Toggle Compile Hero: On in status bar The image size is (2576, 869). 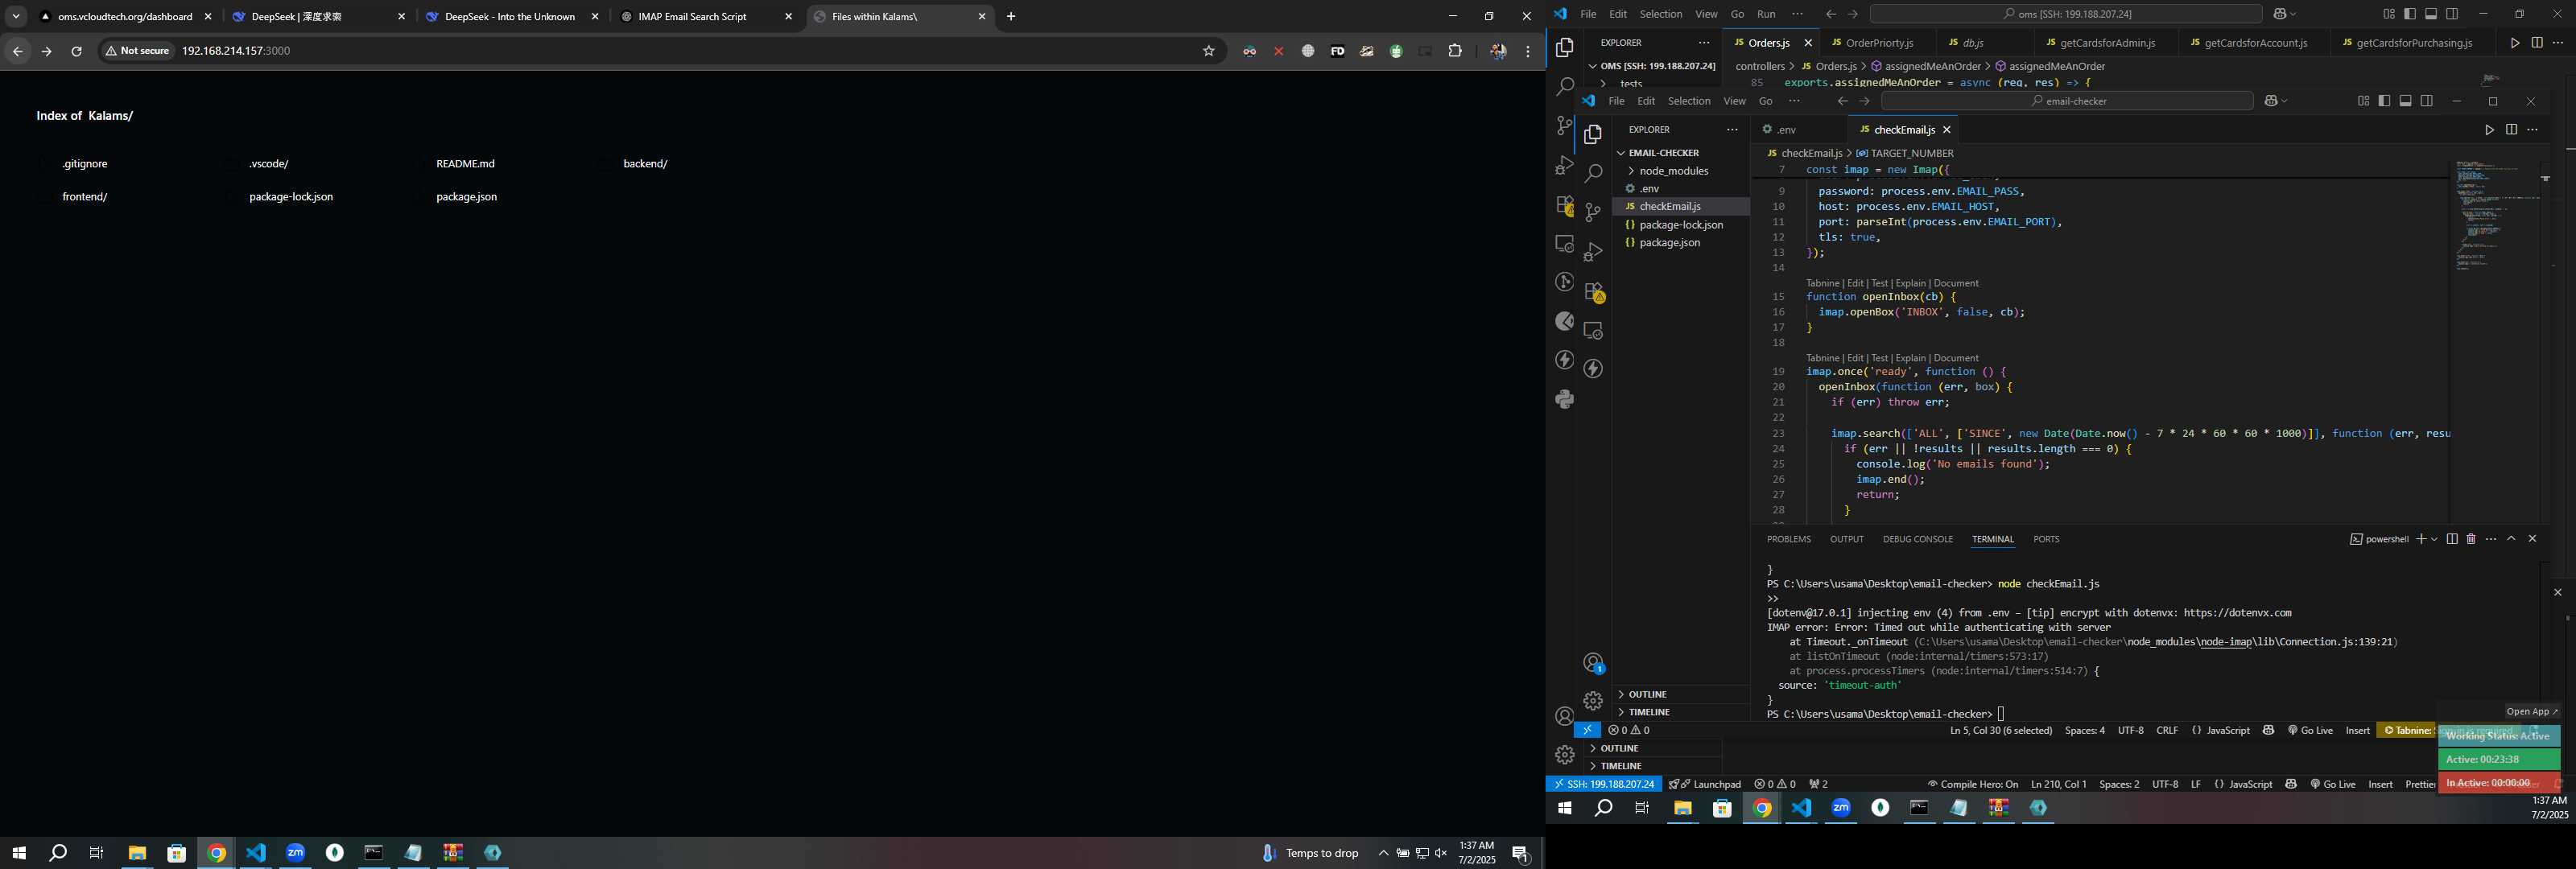pyautogui.click(x=1972, y=784)
